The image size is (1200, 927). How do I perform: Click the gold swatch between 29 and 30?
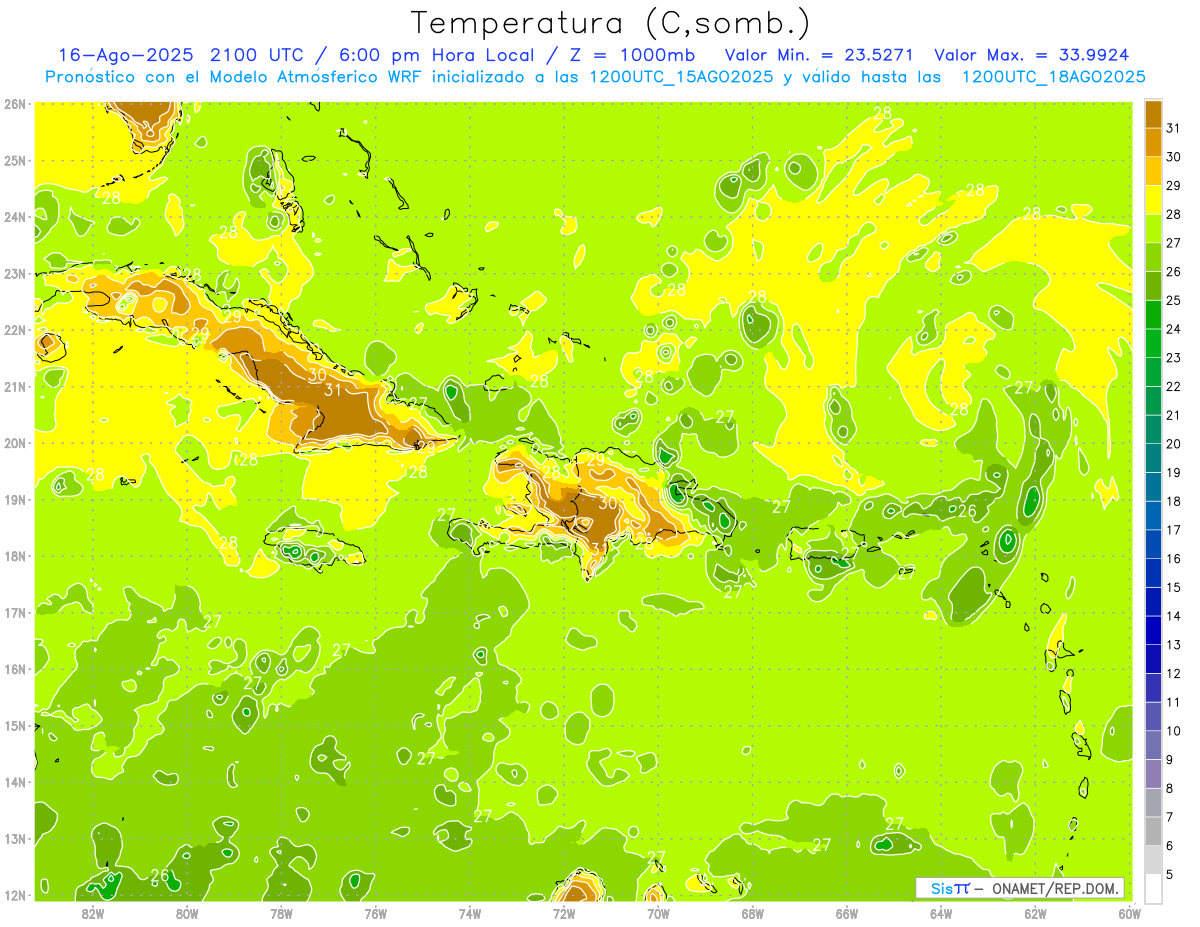point(1153,170)
